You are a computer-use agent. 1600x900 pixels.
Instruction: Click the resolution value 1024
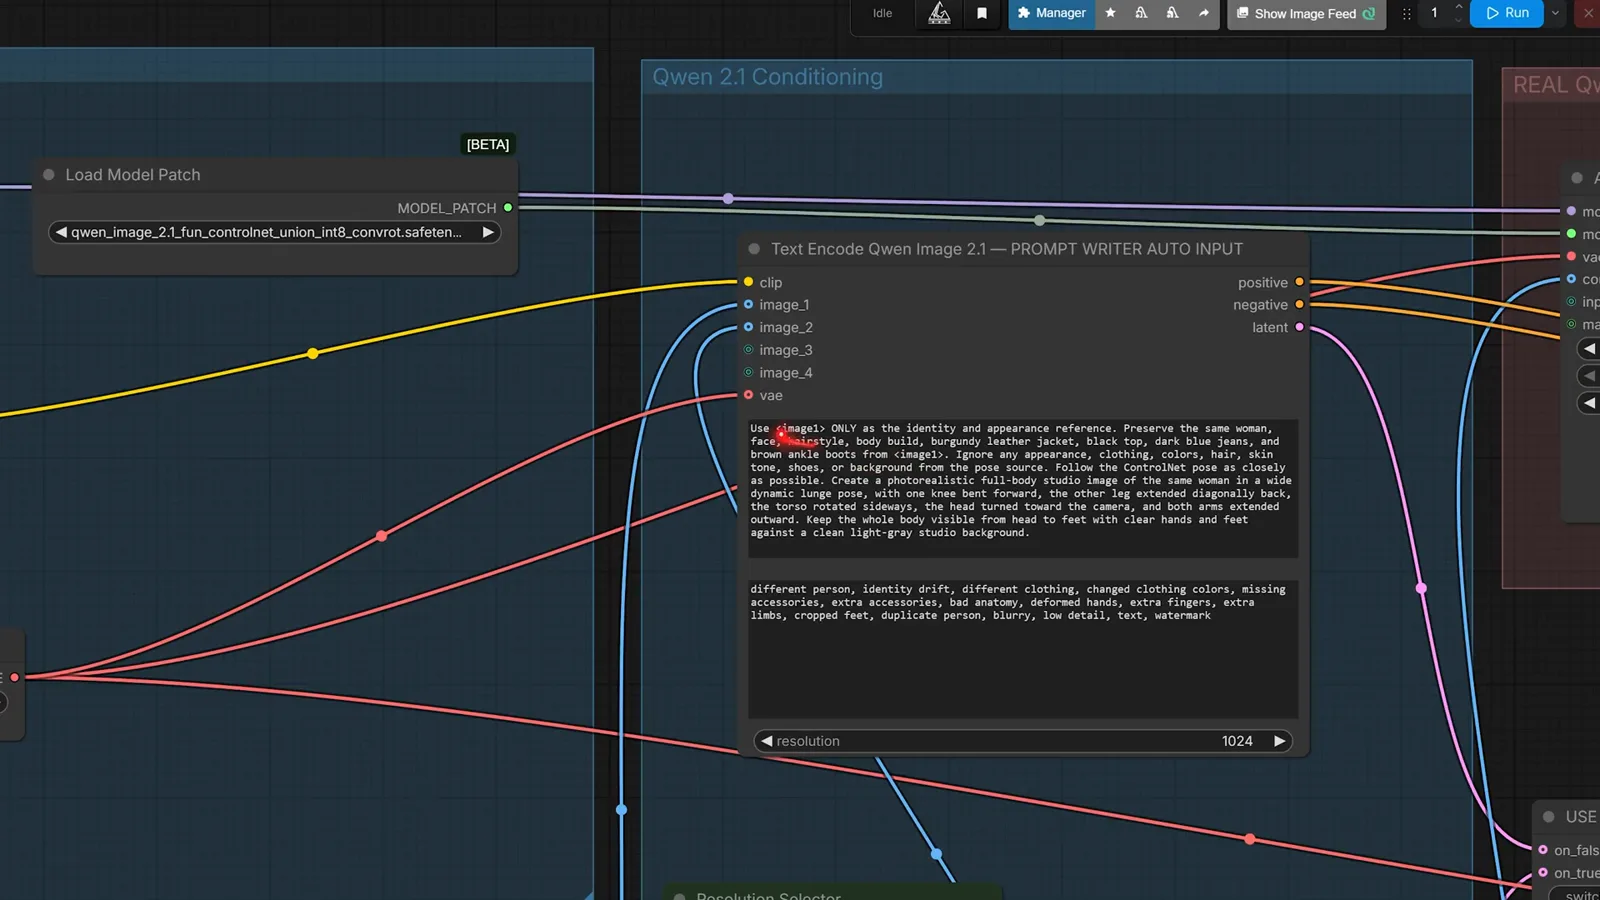point(1237,741)
